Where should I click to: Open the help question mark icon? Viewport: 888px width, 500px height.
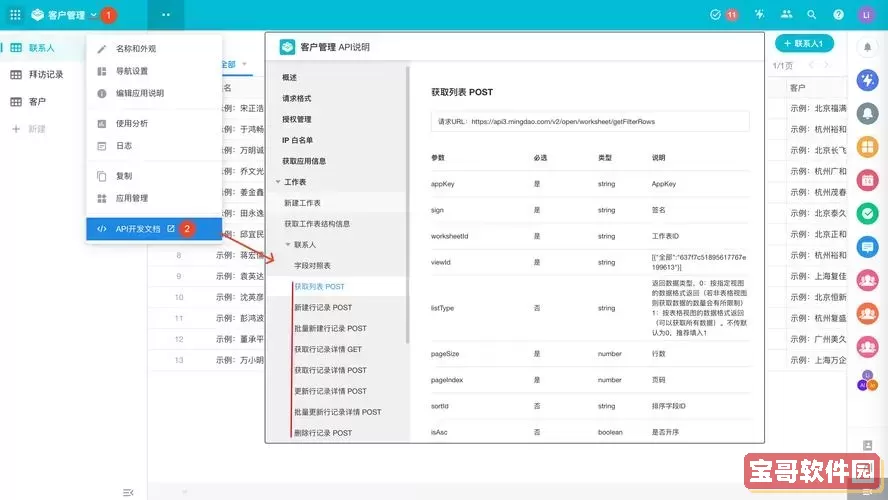838,15
